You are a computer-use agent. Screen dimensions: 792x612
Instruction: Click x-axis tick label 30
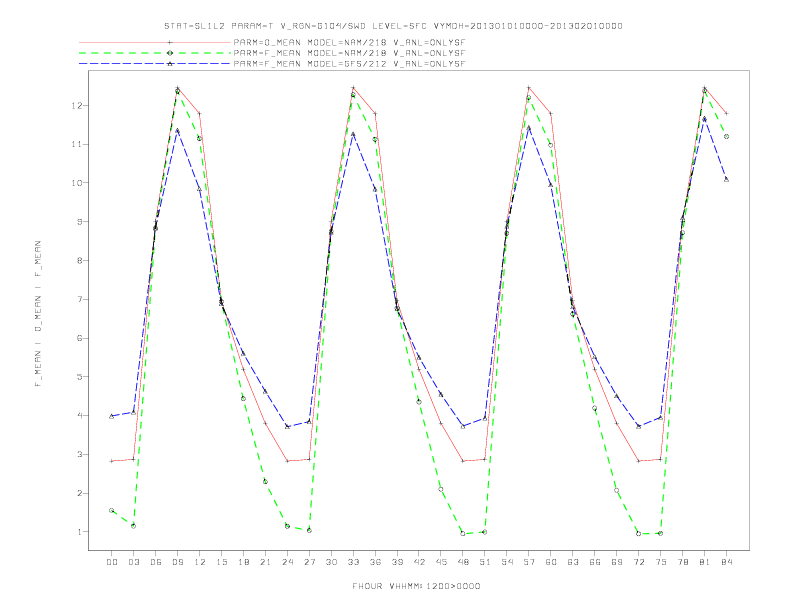click(x=331, y=562)
